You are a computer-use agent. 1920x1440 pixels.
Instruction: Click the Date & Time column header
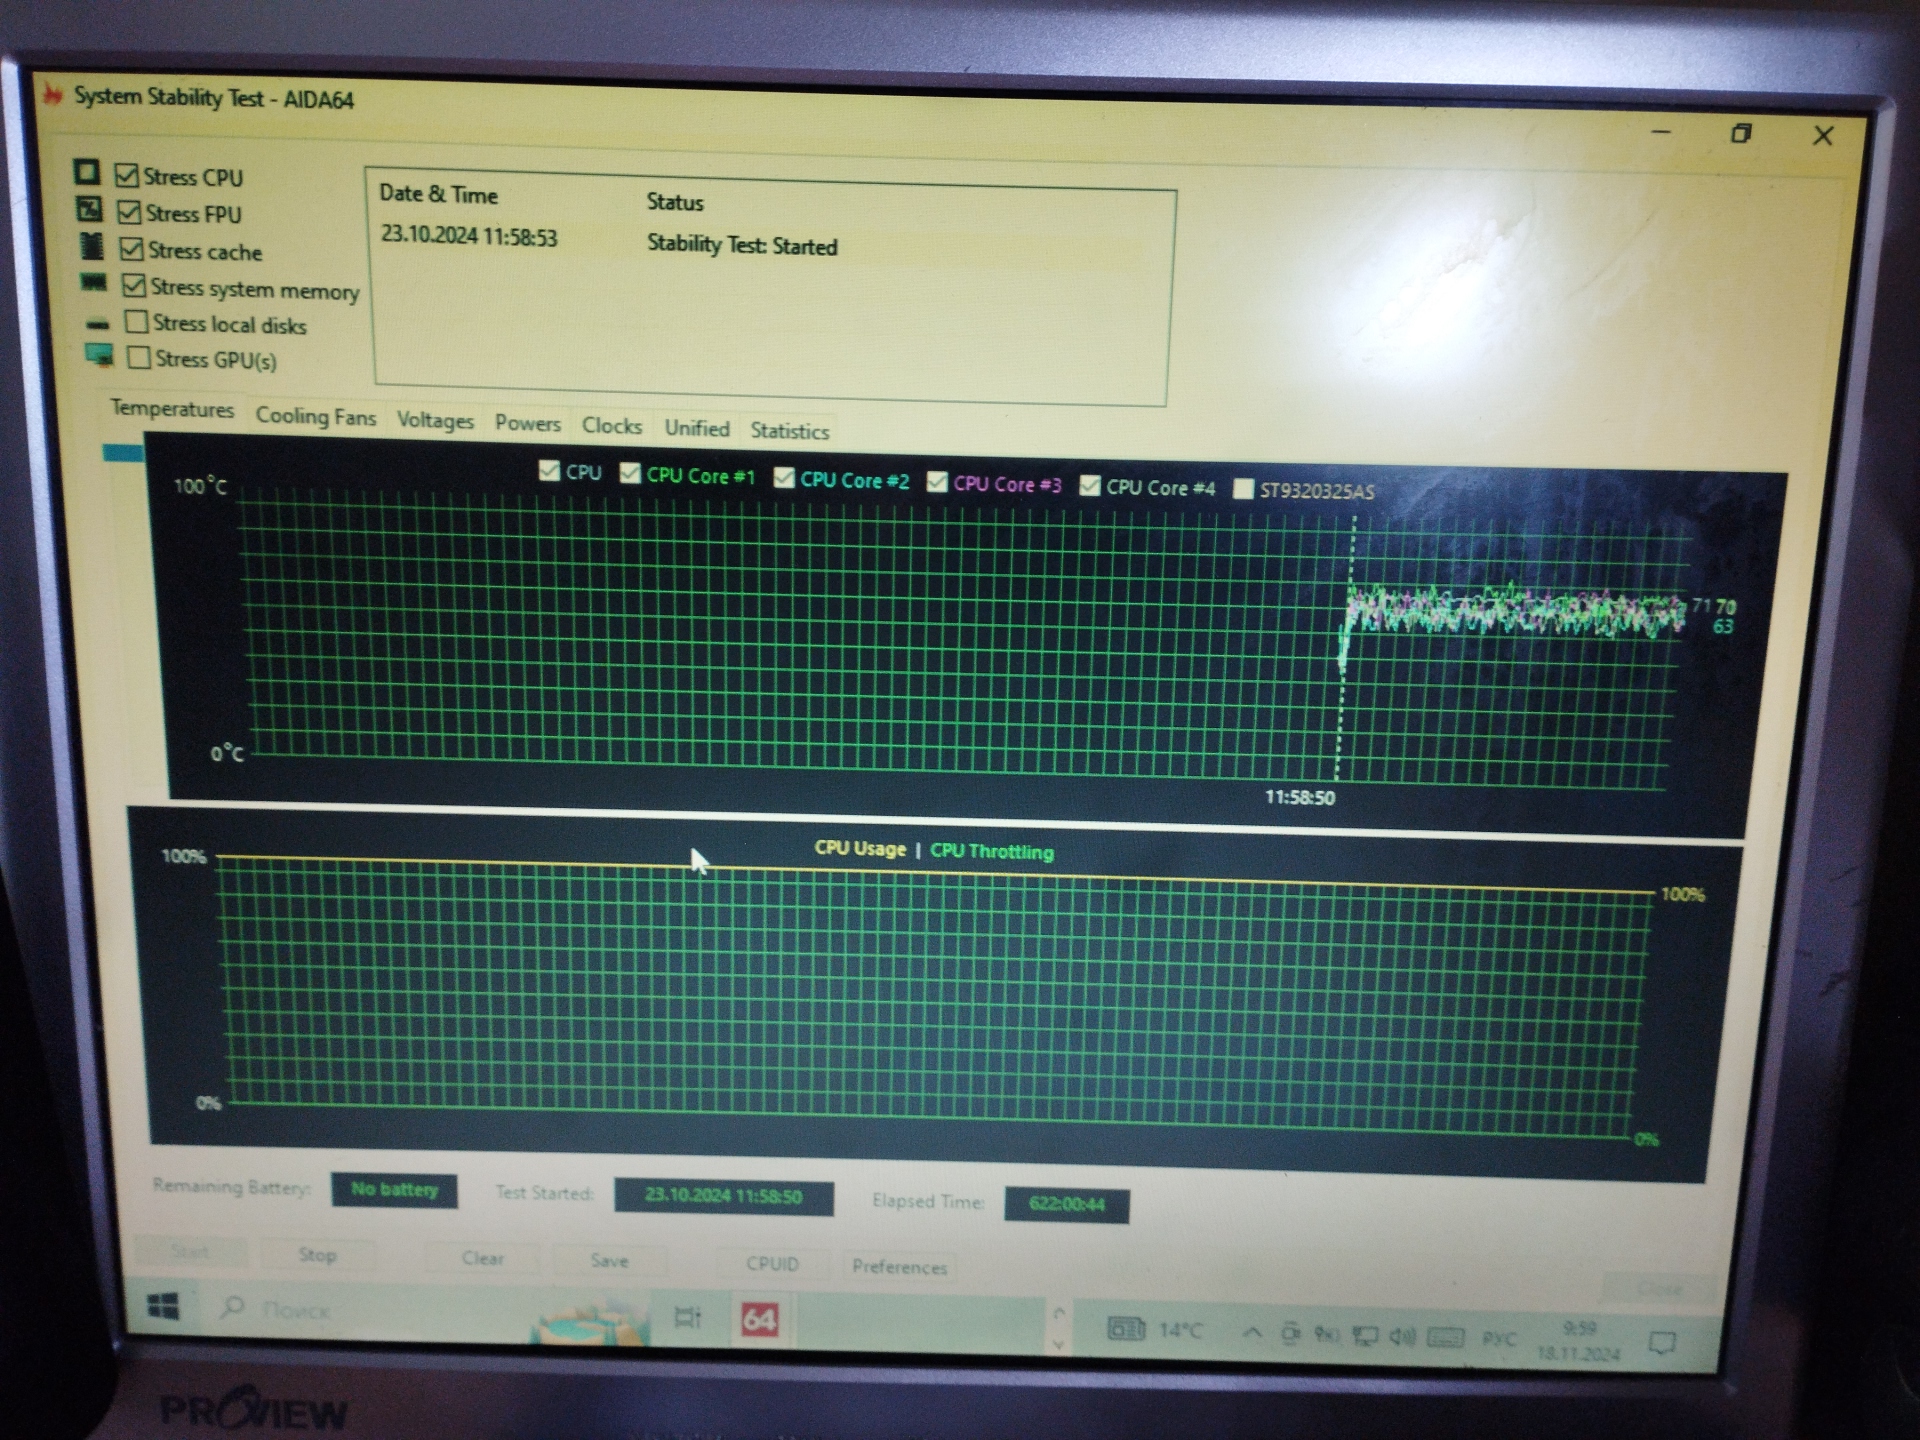click(438, 195)
